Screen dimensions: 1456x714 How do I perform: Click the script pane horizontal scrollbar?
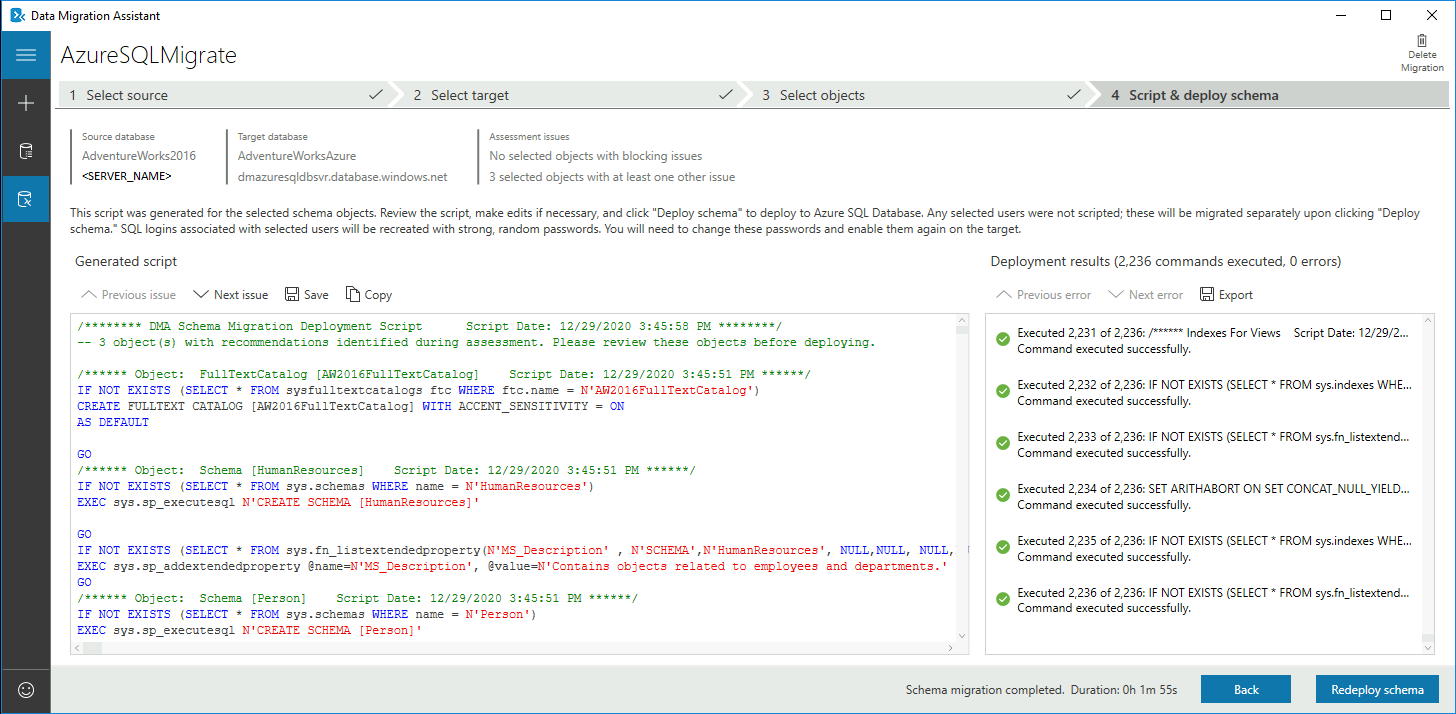click(x=514, y=648)
